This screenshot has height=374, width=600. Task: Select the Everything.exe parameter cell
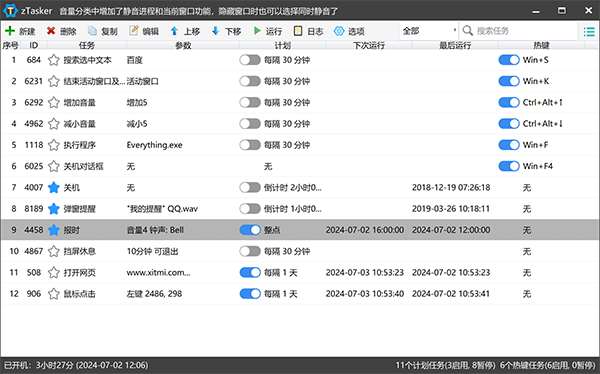click(x=155, y=145)
